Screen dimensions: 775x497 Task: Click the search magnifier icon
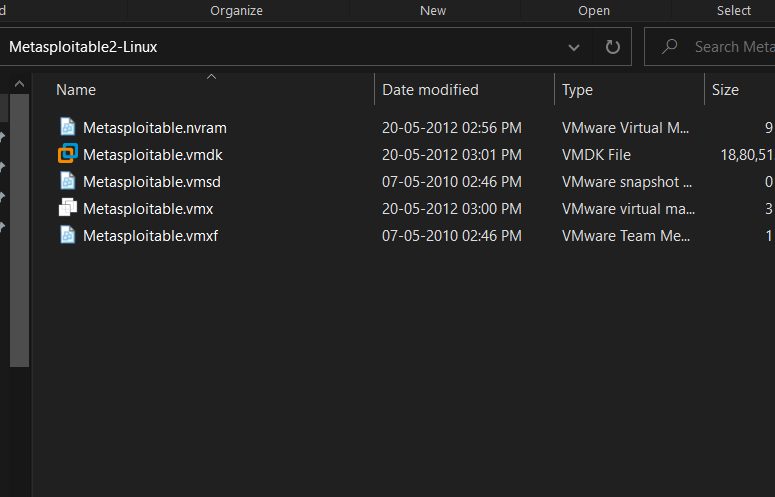670,46
